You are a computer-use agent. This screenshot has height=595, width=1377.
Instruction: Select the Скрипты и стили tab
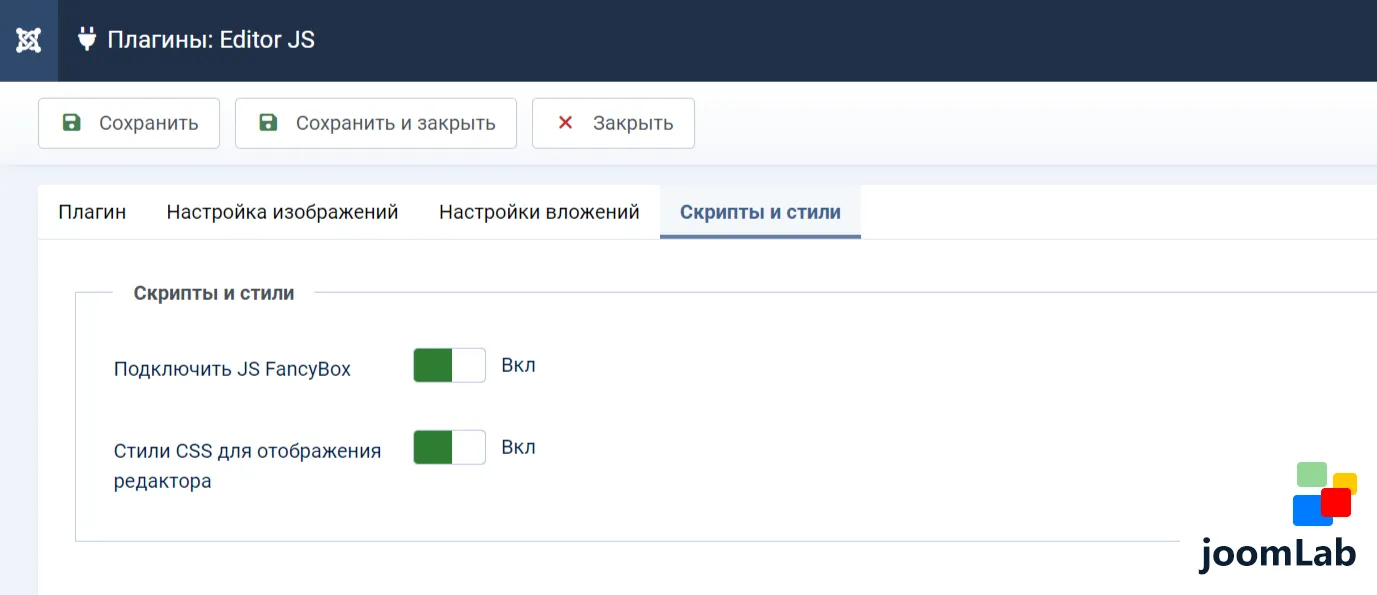click(760, 212)
